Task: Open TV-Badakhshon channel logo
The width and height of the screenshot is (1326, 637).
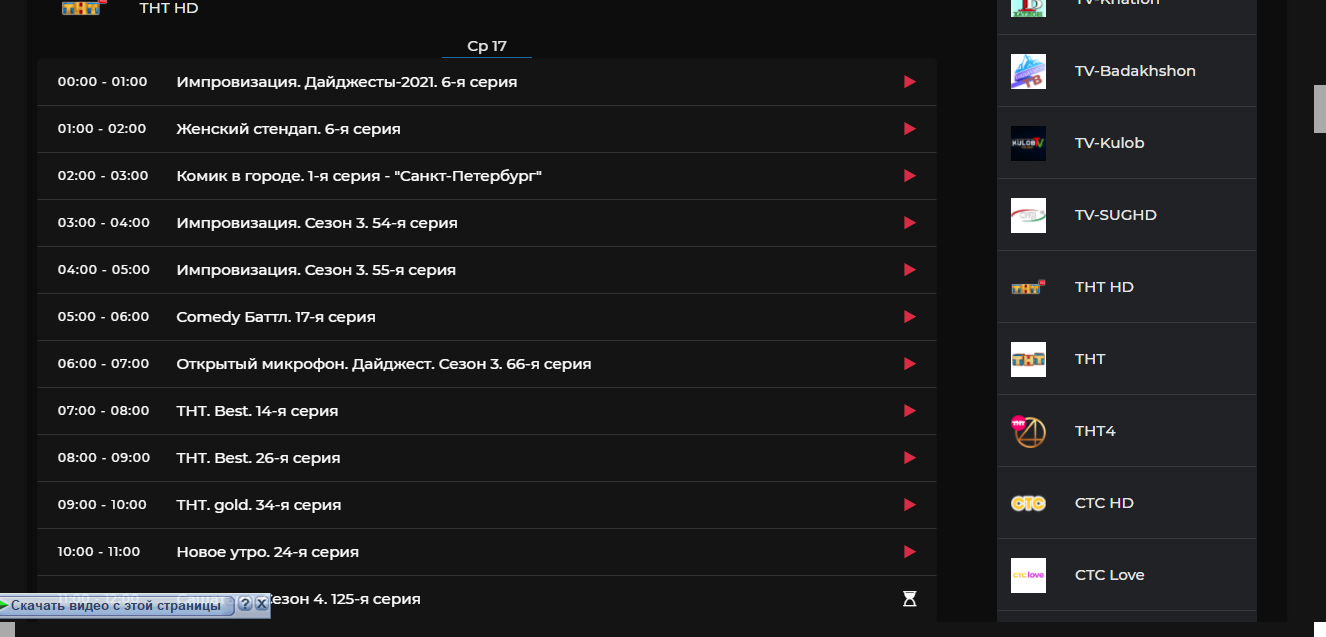Action: coord(1028,71)
